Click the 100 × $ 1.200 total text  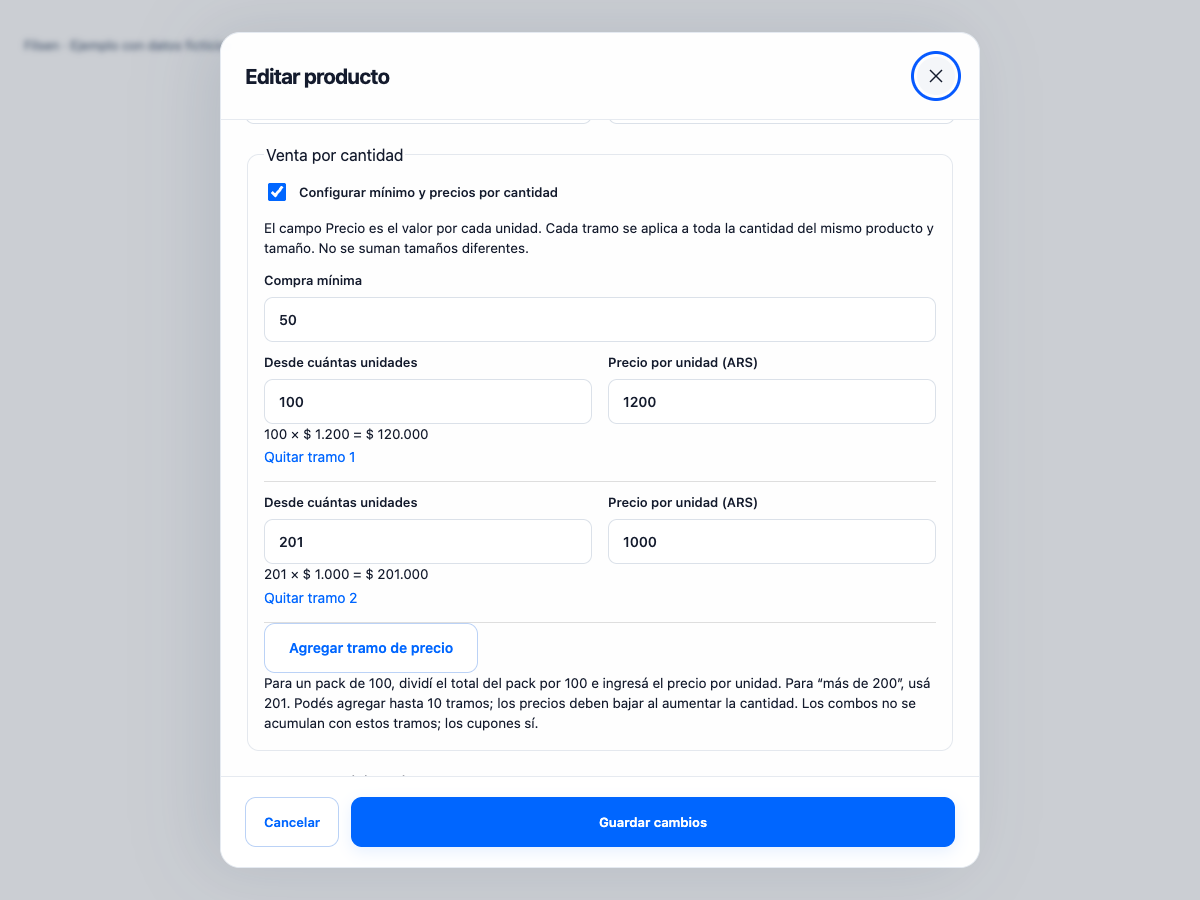(x=346, y=434)
